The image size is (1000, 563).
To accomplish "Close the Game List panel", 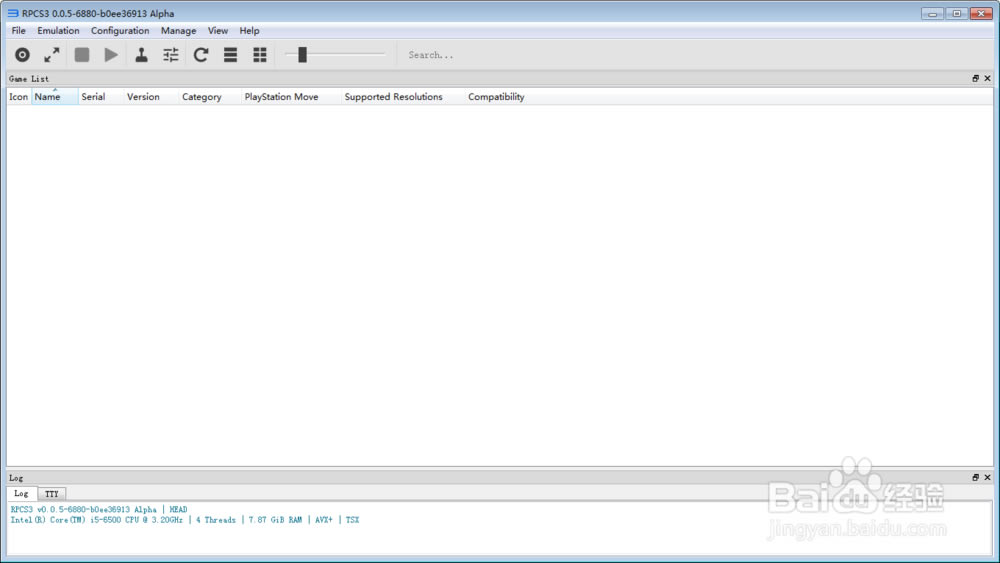I will pyautogui.click(x=987, y=78).
